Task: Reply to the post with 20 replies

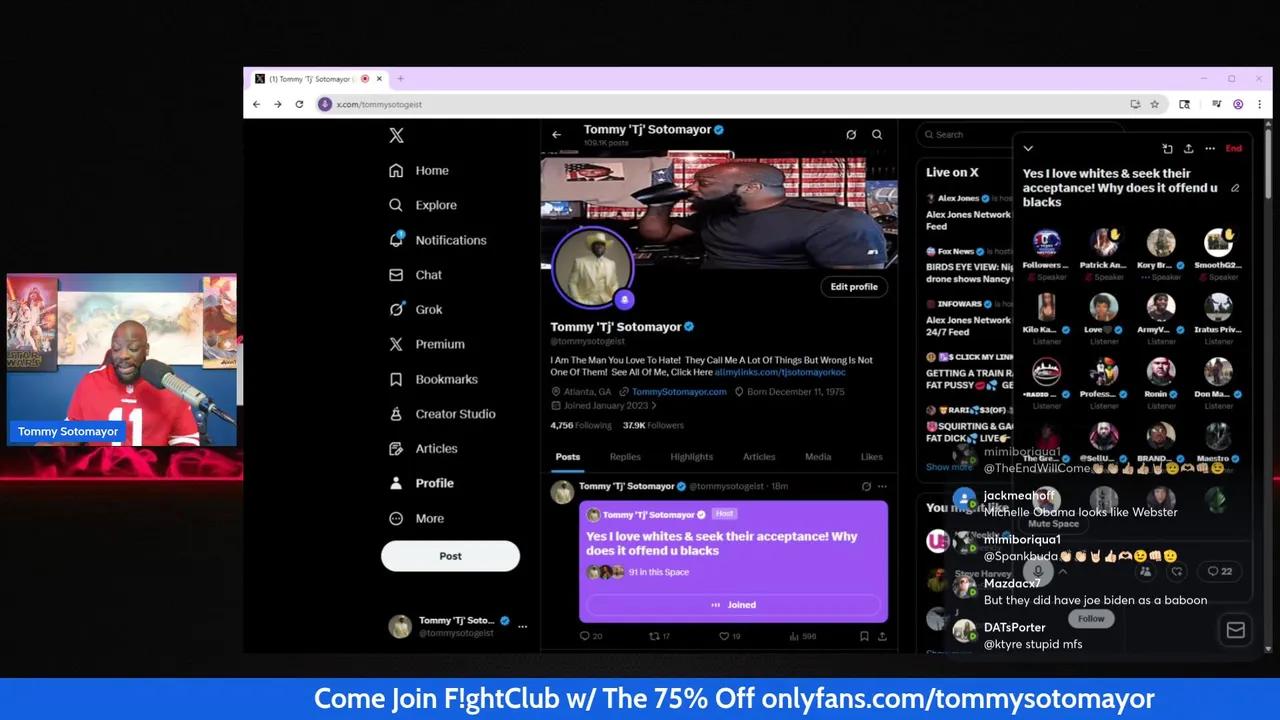Action: (591, 636)
